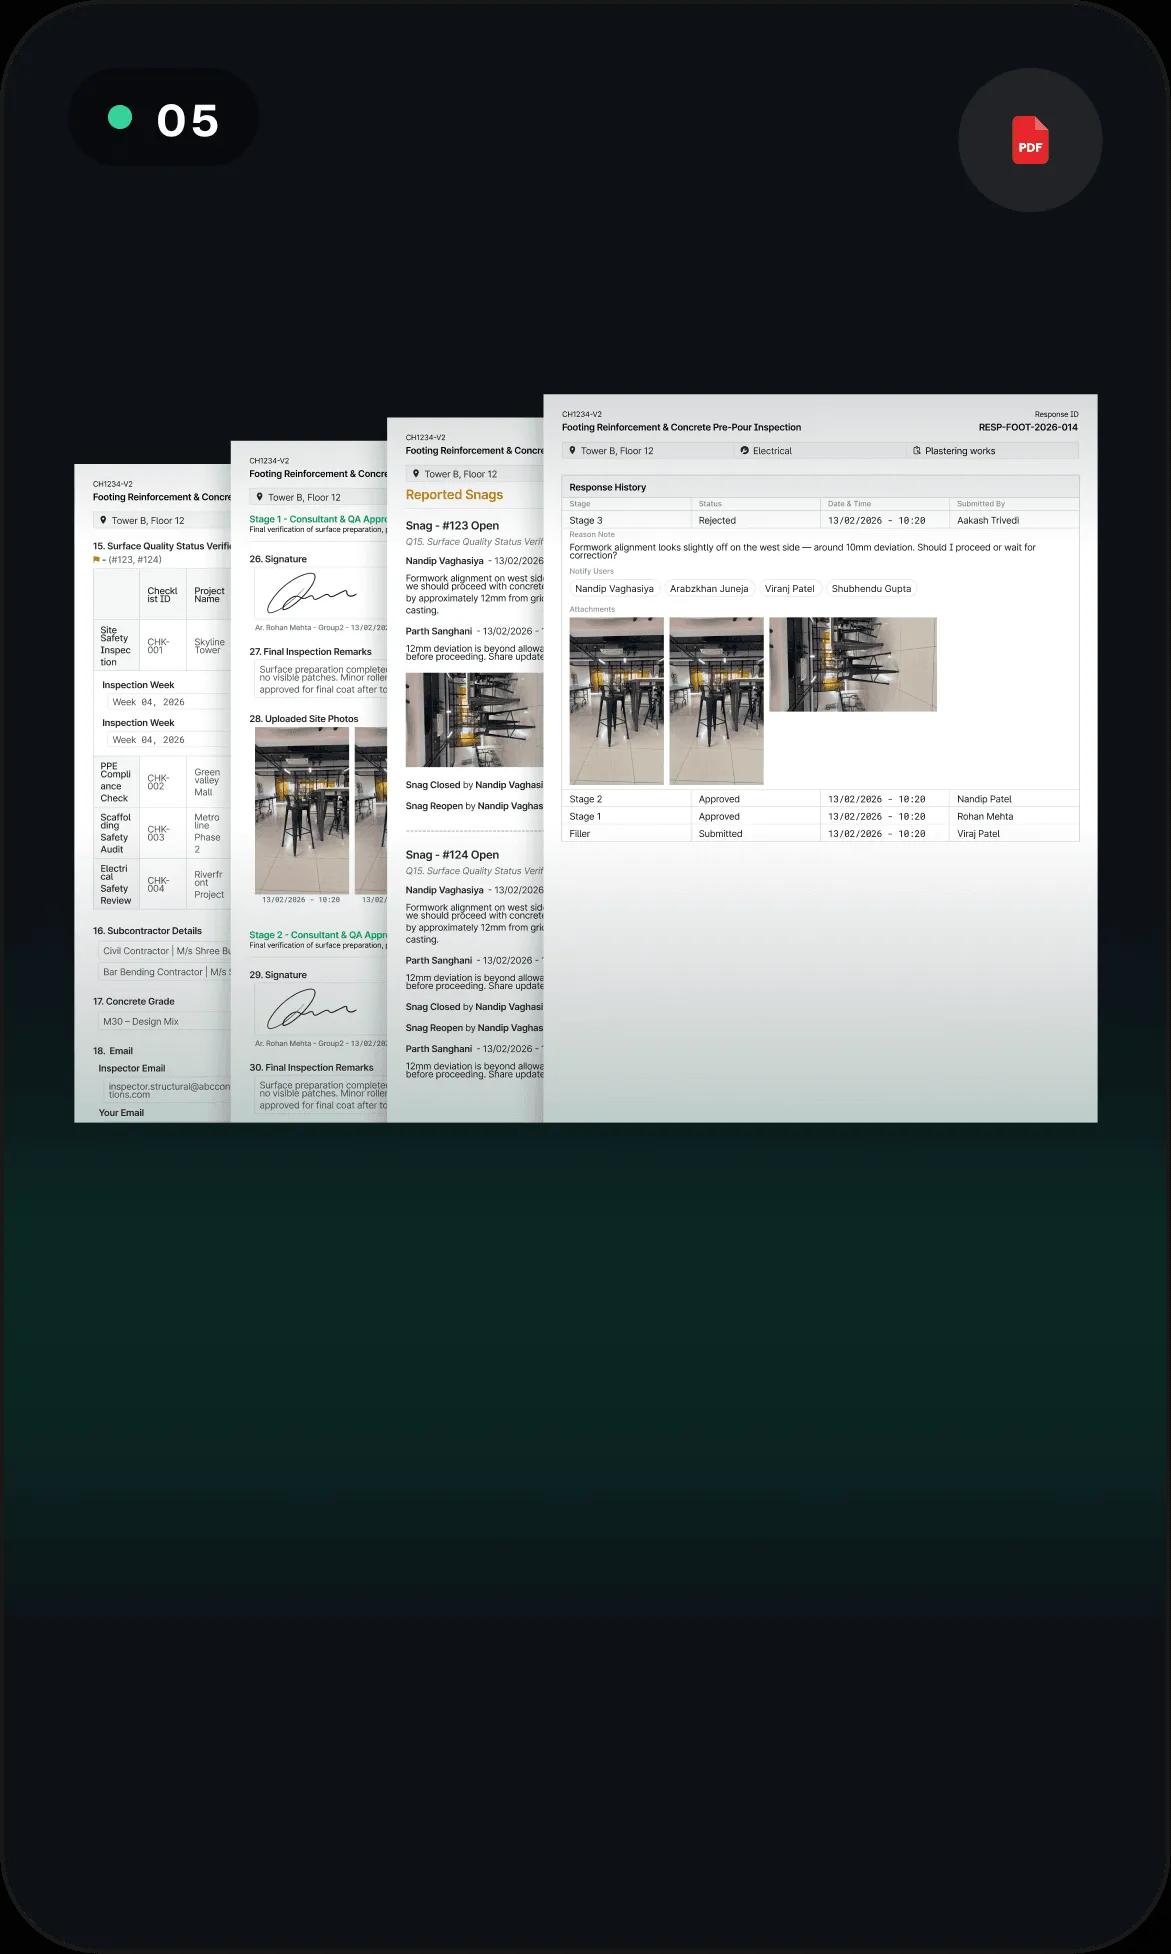This screenshot has height=1954, width=1171.
Task: Click the red PDF file icon
Action: pyautogui.click(x=1030, y=140)
